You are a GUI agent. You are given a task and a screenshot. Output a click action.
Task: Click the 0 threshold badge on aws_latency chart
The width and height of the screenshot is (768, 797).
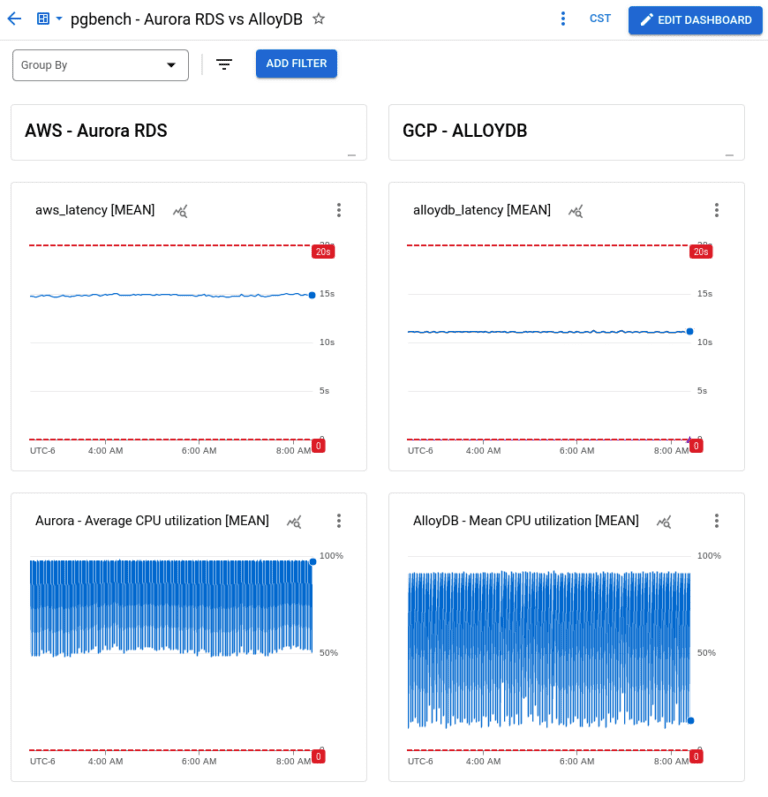[x=319, y=446]
